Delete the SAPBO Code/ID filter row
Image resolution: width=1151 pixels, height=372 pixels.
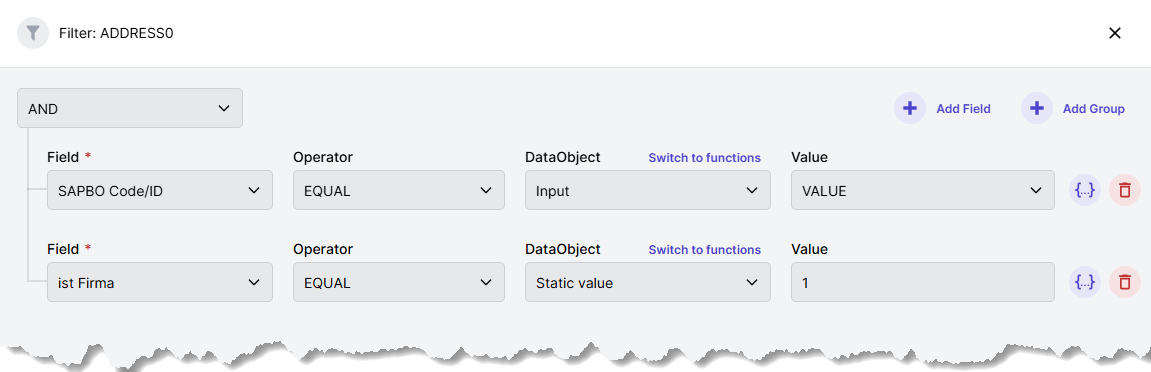(x=1125, y=190)
